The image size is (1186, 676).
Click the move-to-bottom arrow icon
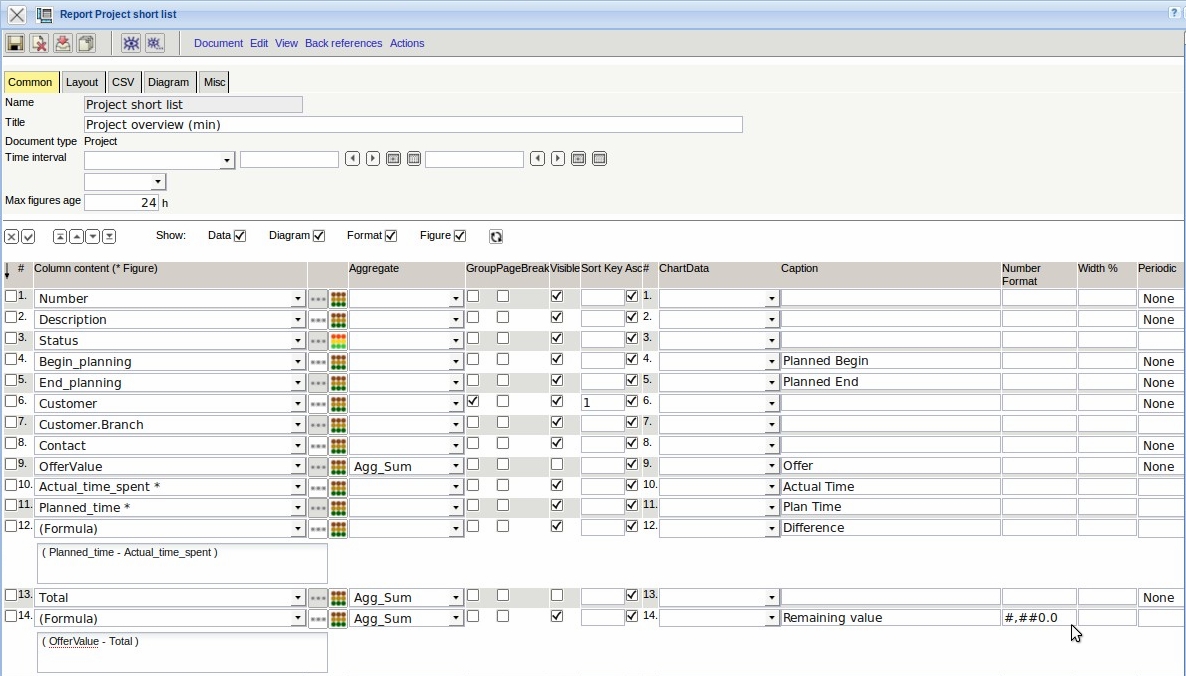[109, 237]
